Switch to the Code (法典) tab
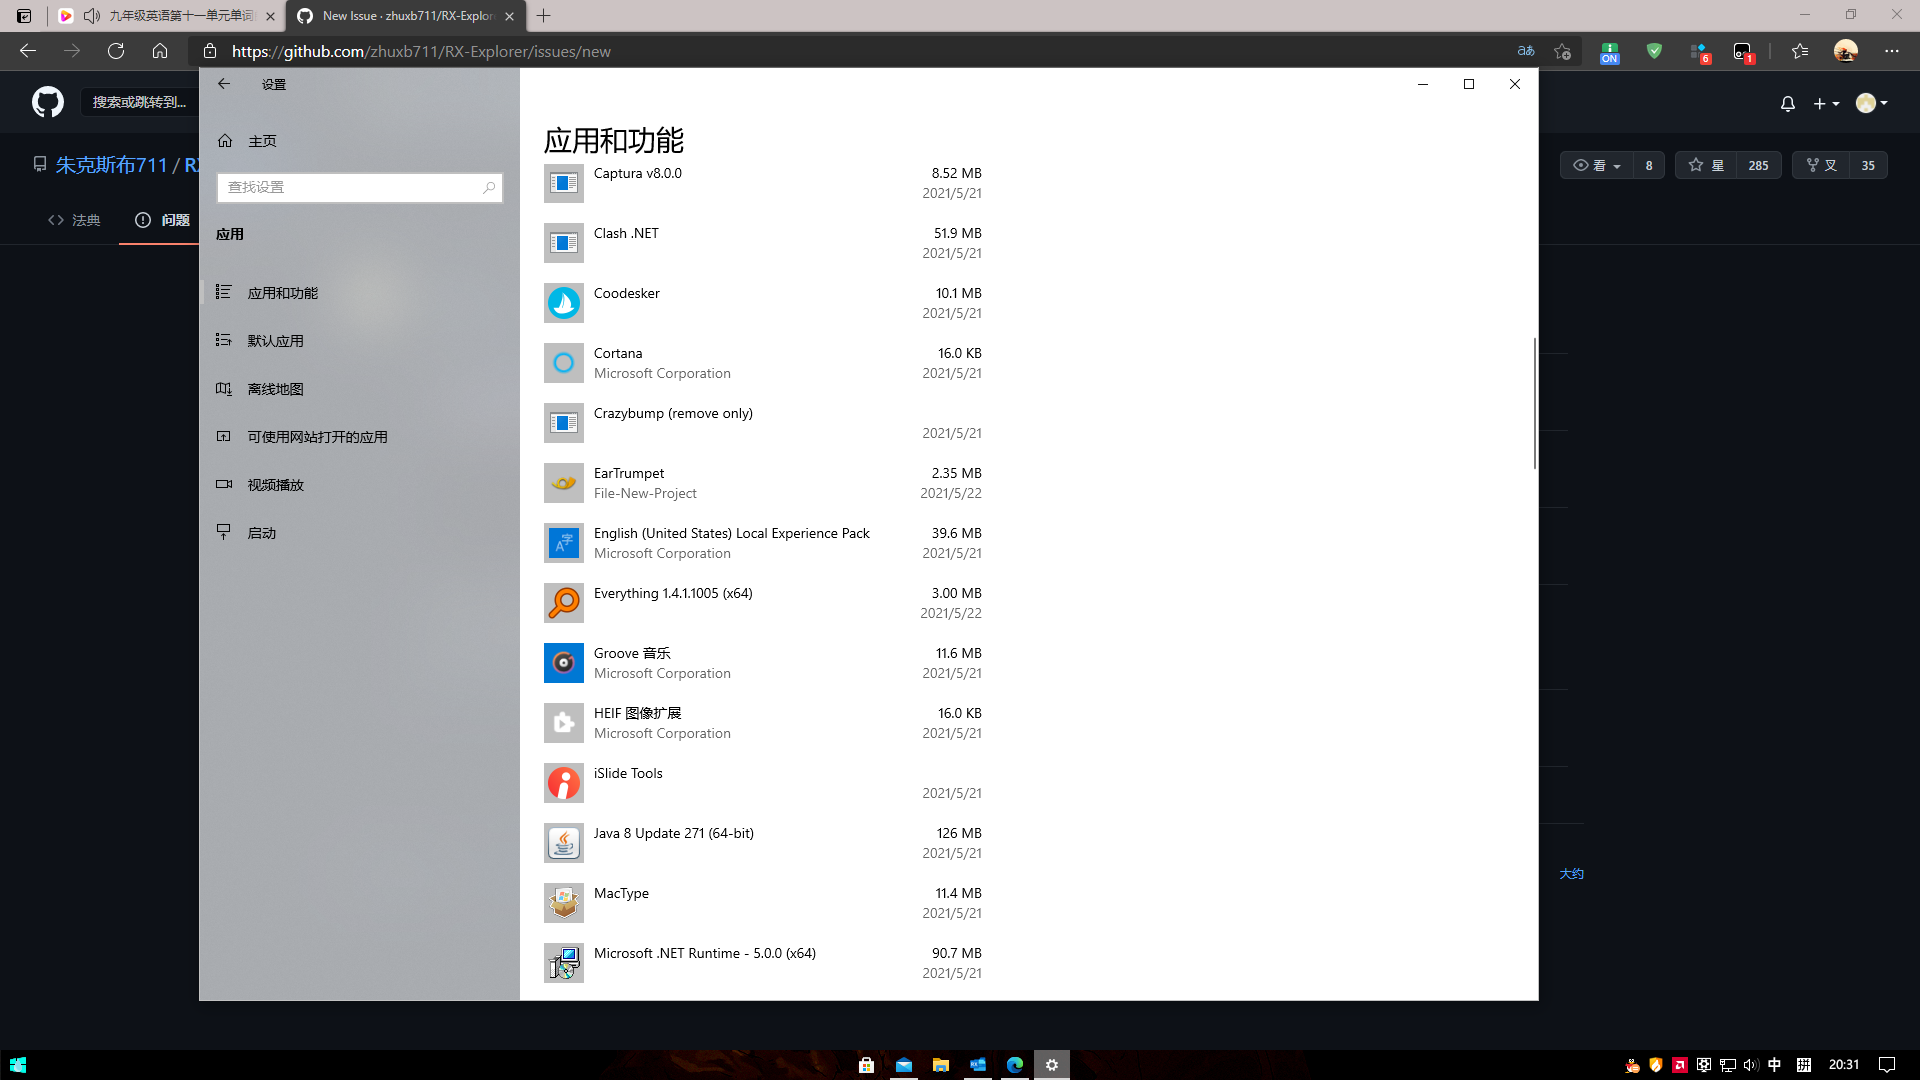This screenshot has width=1920, height=1080. pyautogui.click(x=74, y=220)
